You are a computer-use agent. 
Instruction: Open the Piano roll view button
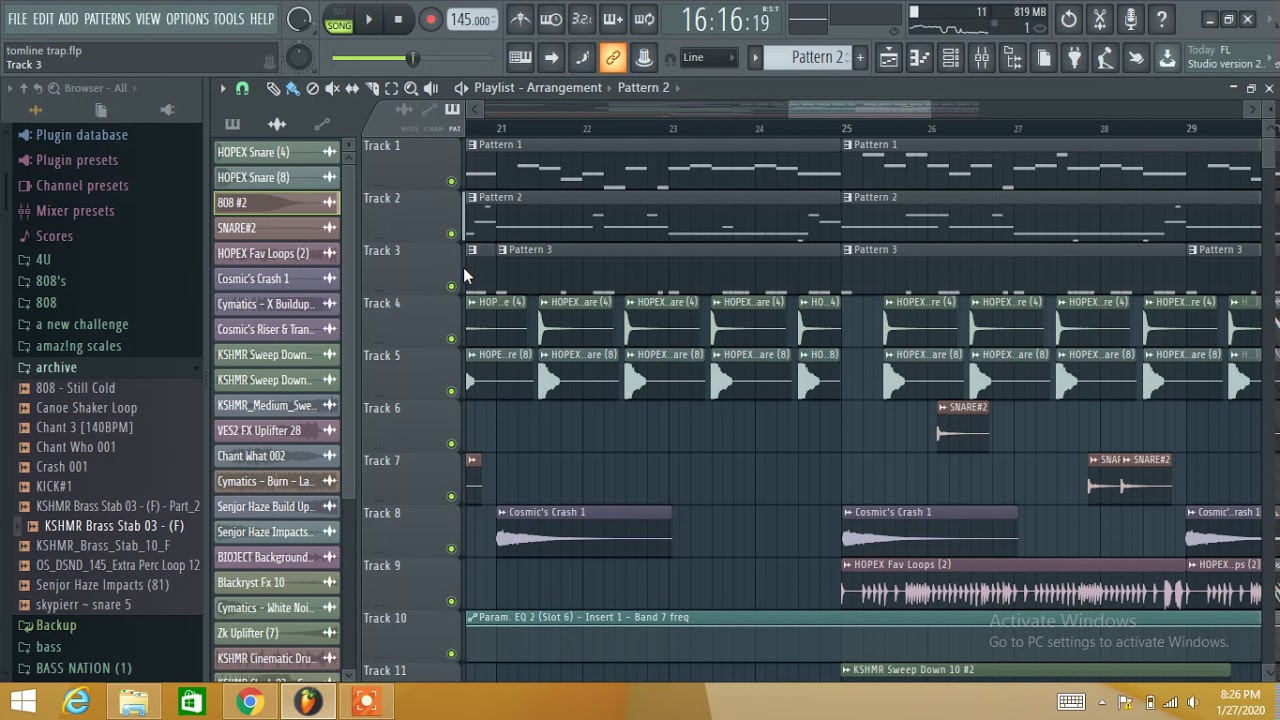click(919, 58)
